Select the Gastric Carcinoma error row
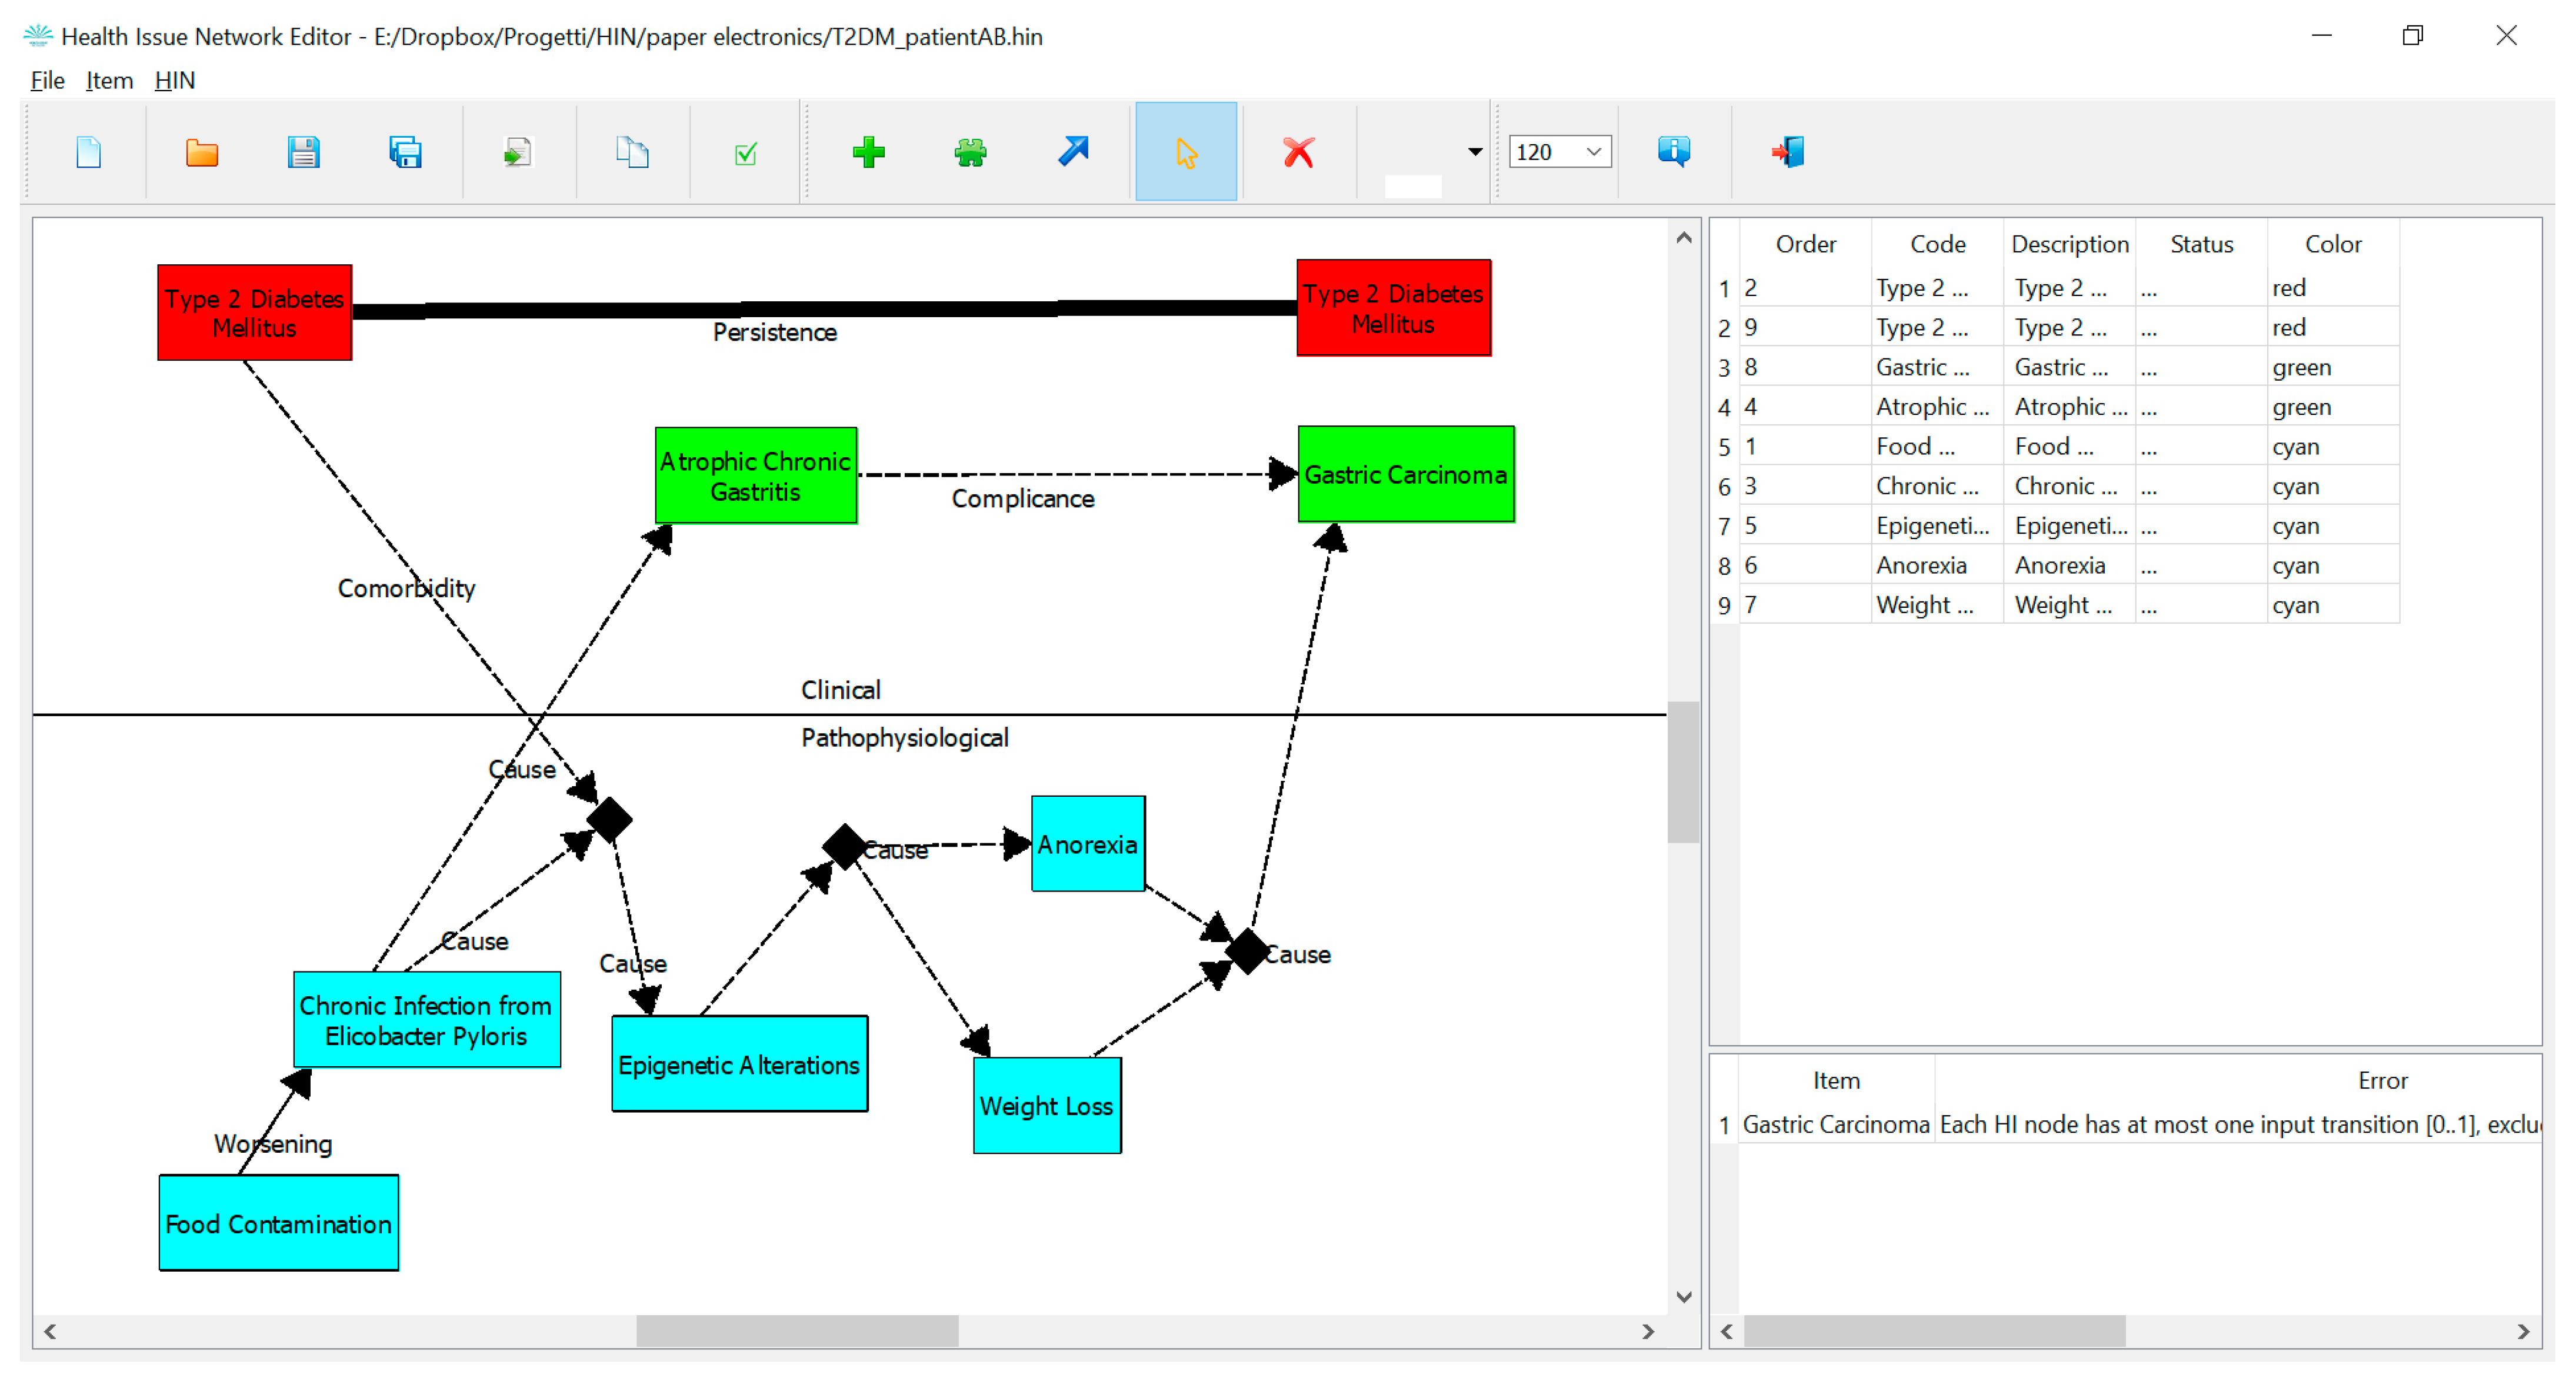The width and height of the screenshot is (2576, 1384). [1836, 1125]
